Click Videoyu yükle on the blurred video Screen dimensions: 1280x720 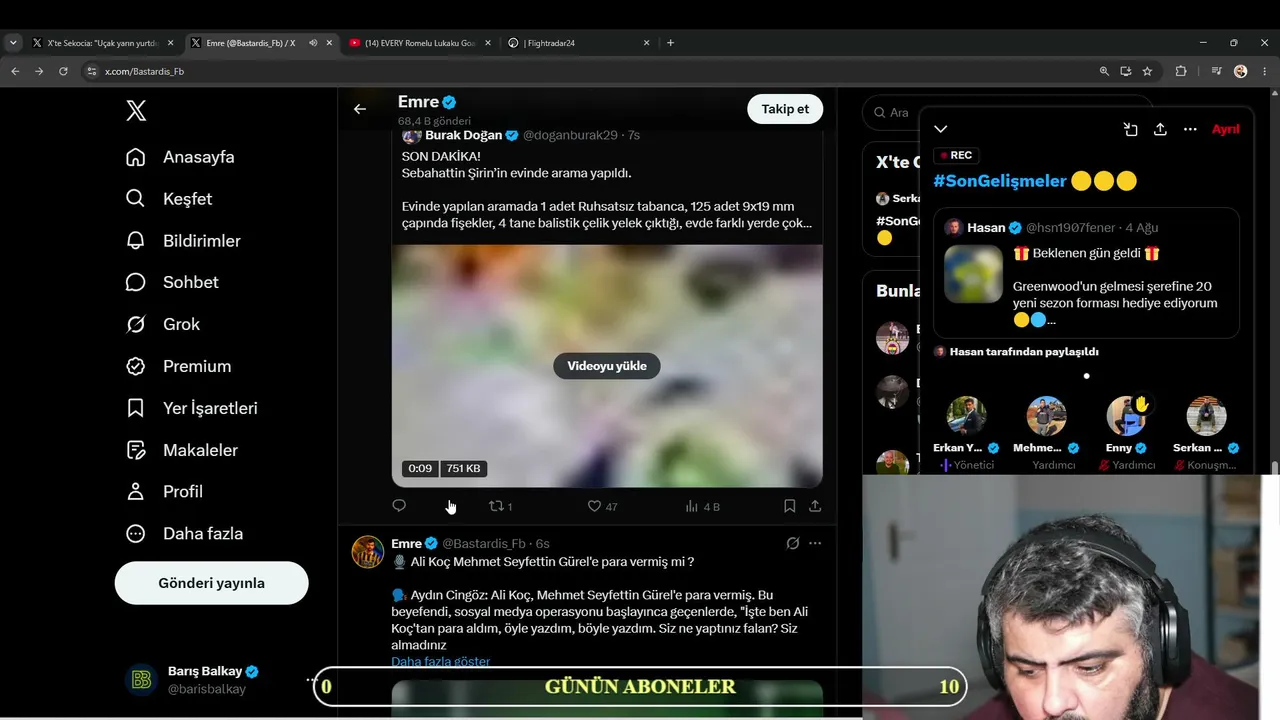click(x=607, y=366)
